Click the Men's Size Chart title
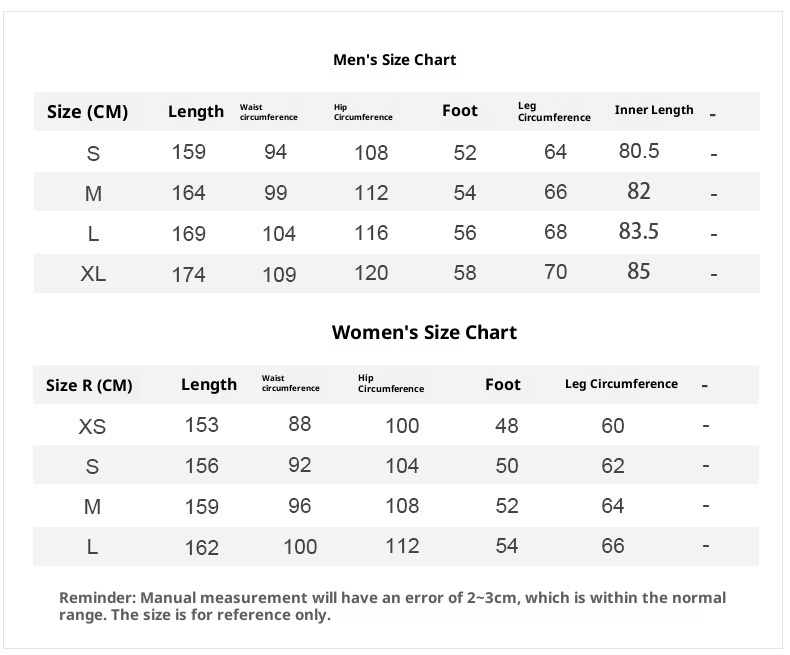The width and height of the screenshot is (790, 655). coord(394,60)
